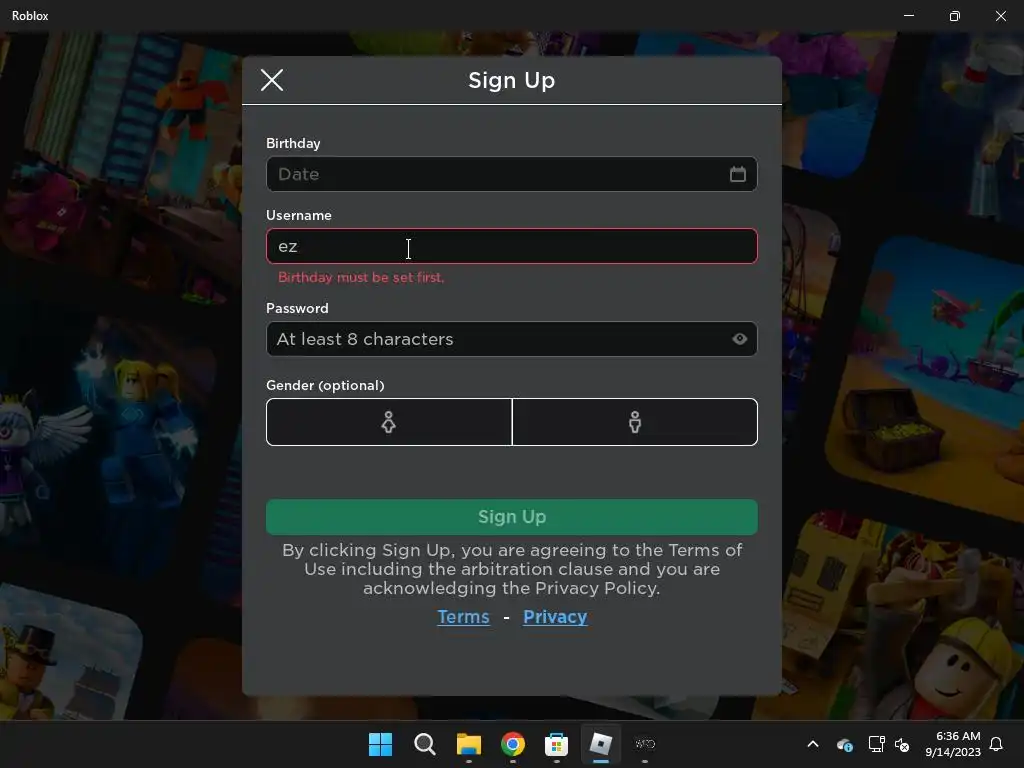Open network display tray icon
1024x768 pixels.
tap(876, 744)
